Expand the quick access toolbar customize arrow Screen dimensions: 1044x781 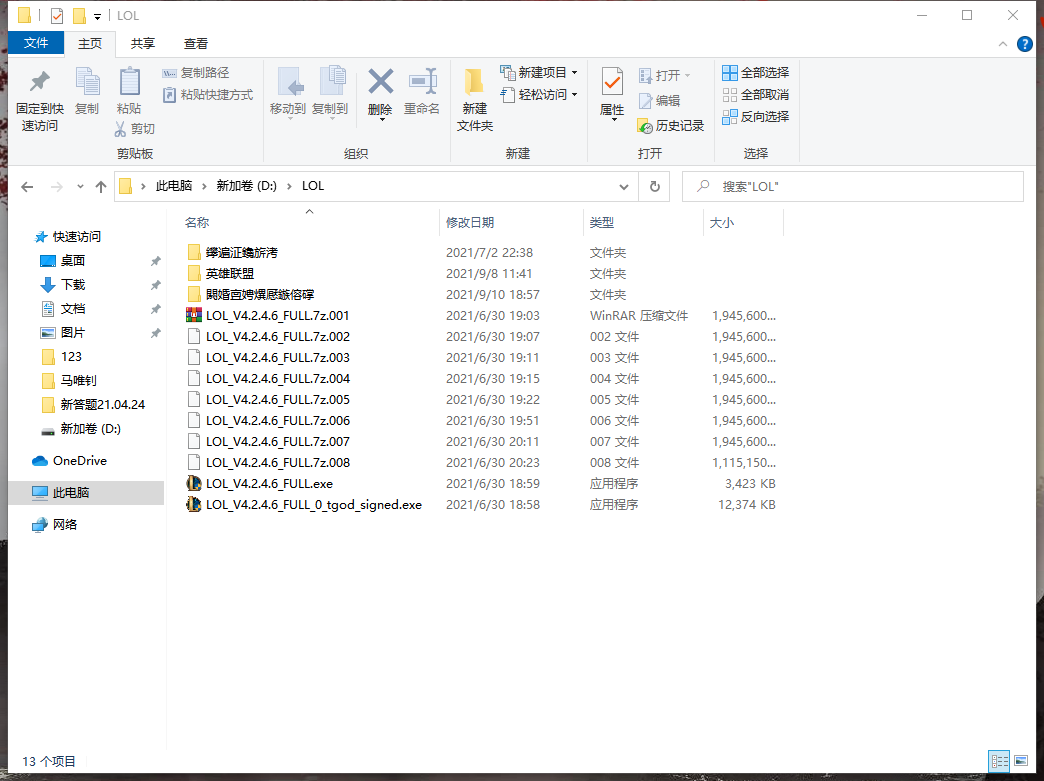tap(97, 16)
